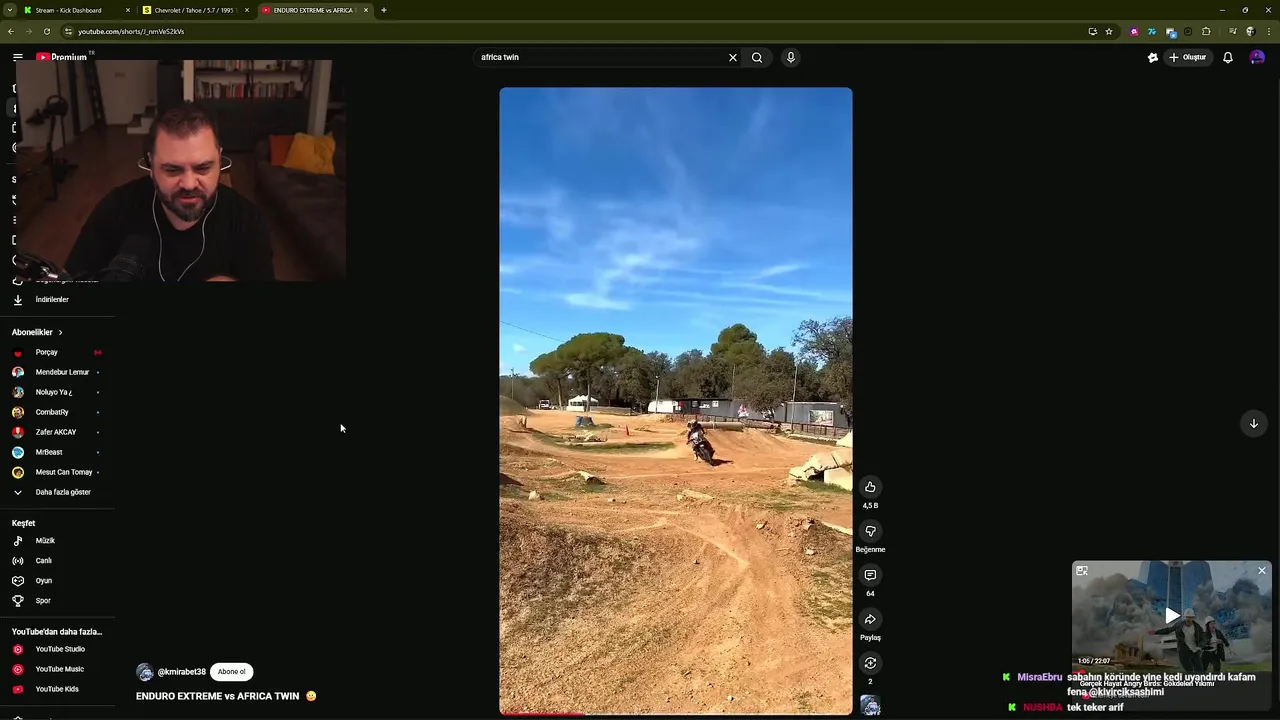The width and height of the screenshot is (1280, 720).
Task: Pause the playing enduro short video
Action: coord(676,400)
